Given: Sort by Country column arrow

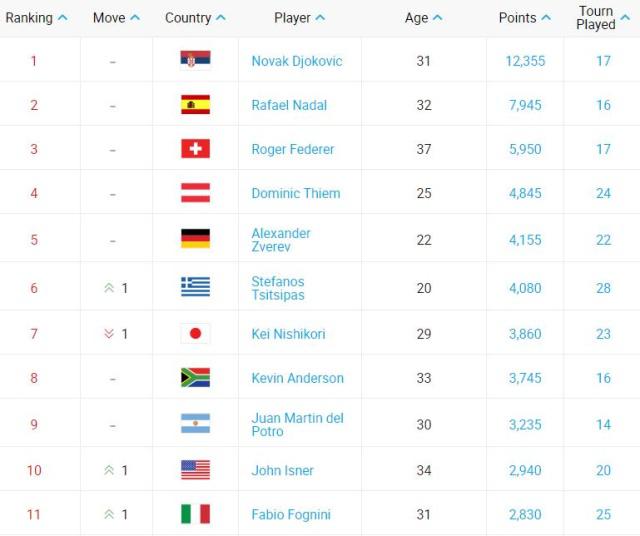Looking at the screenshot, I should point(221,18).
